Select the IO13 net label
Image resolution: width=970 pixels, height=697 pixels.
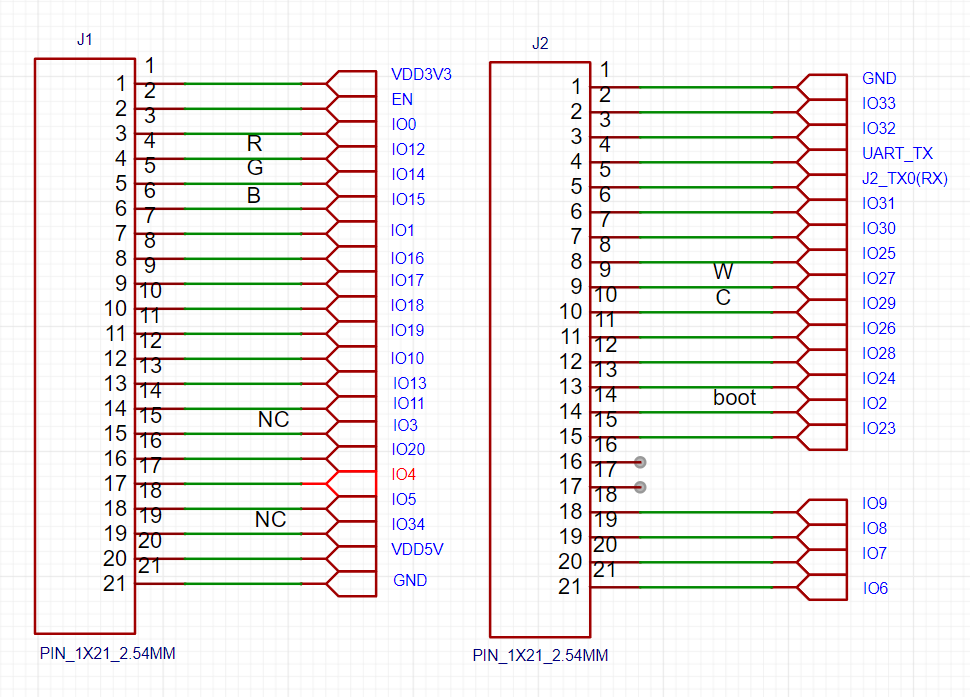[410, 383]
